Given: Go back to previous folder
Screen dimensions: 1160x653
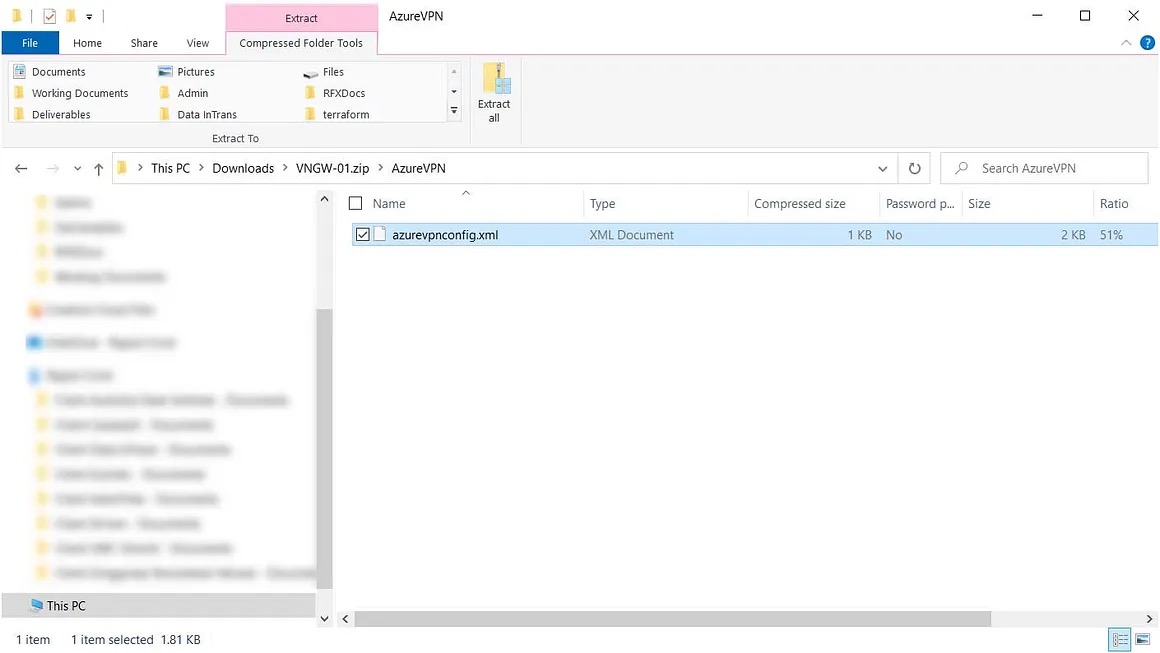Looking at the screenshot, I should (x=21, y=169).
